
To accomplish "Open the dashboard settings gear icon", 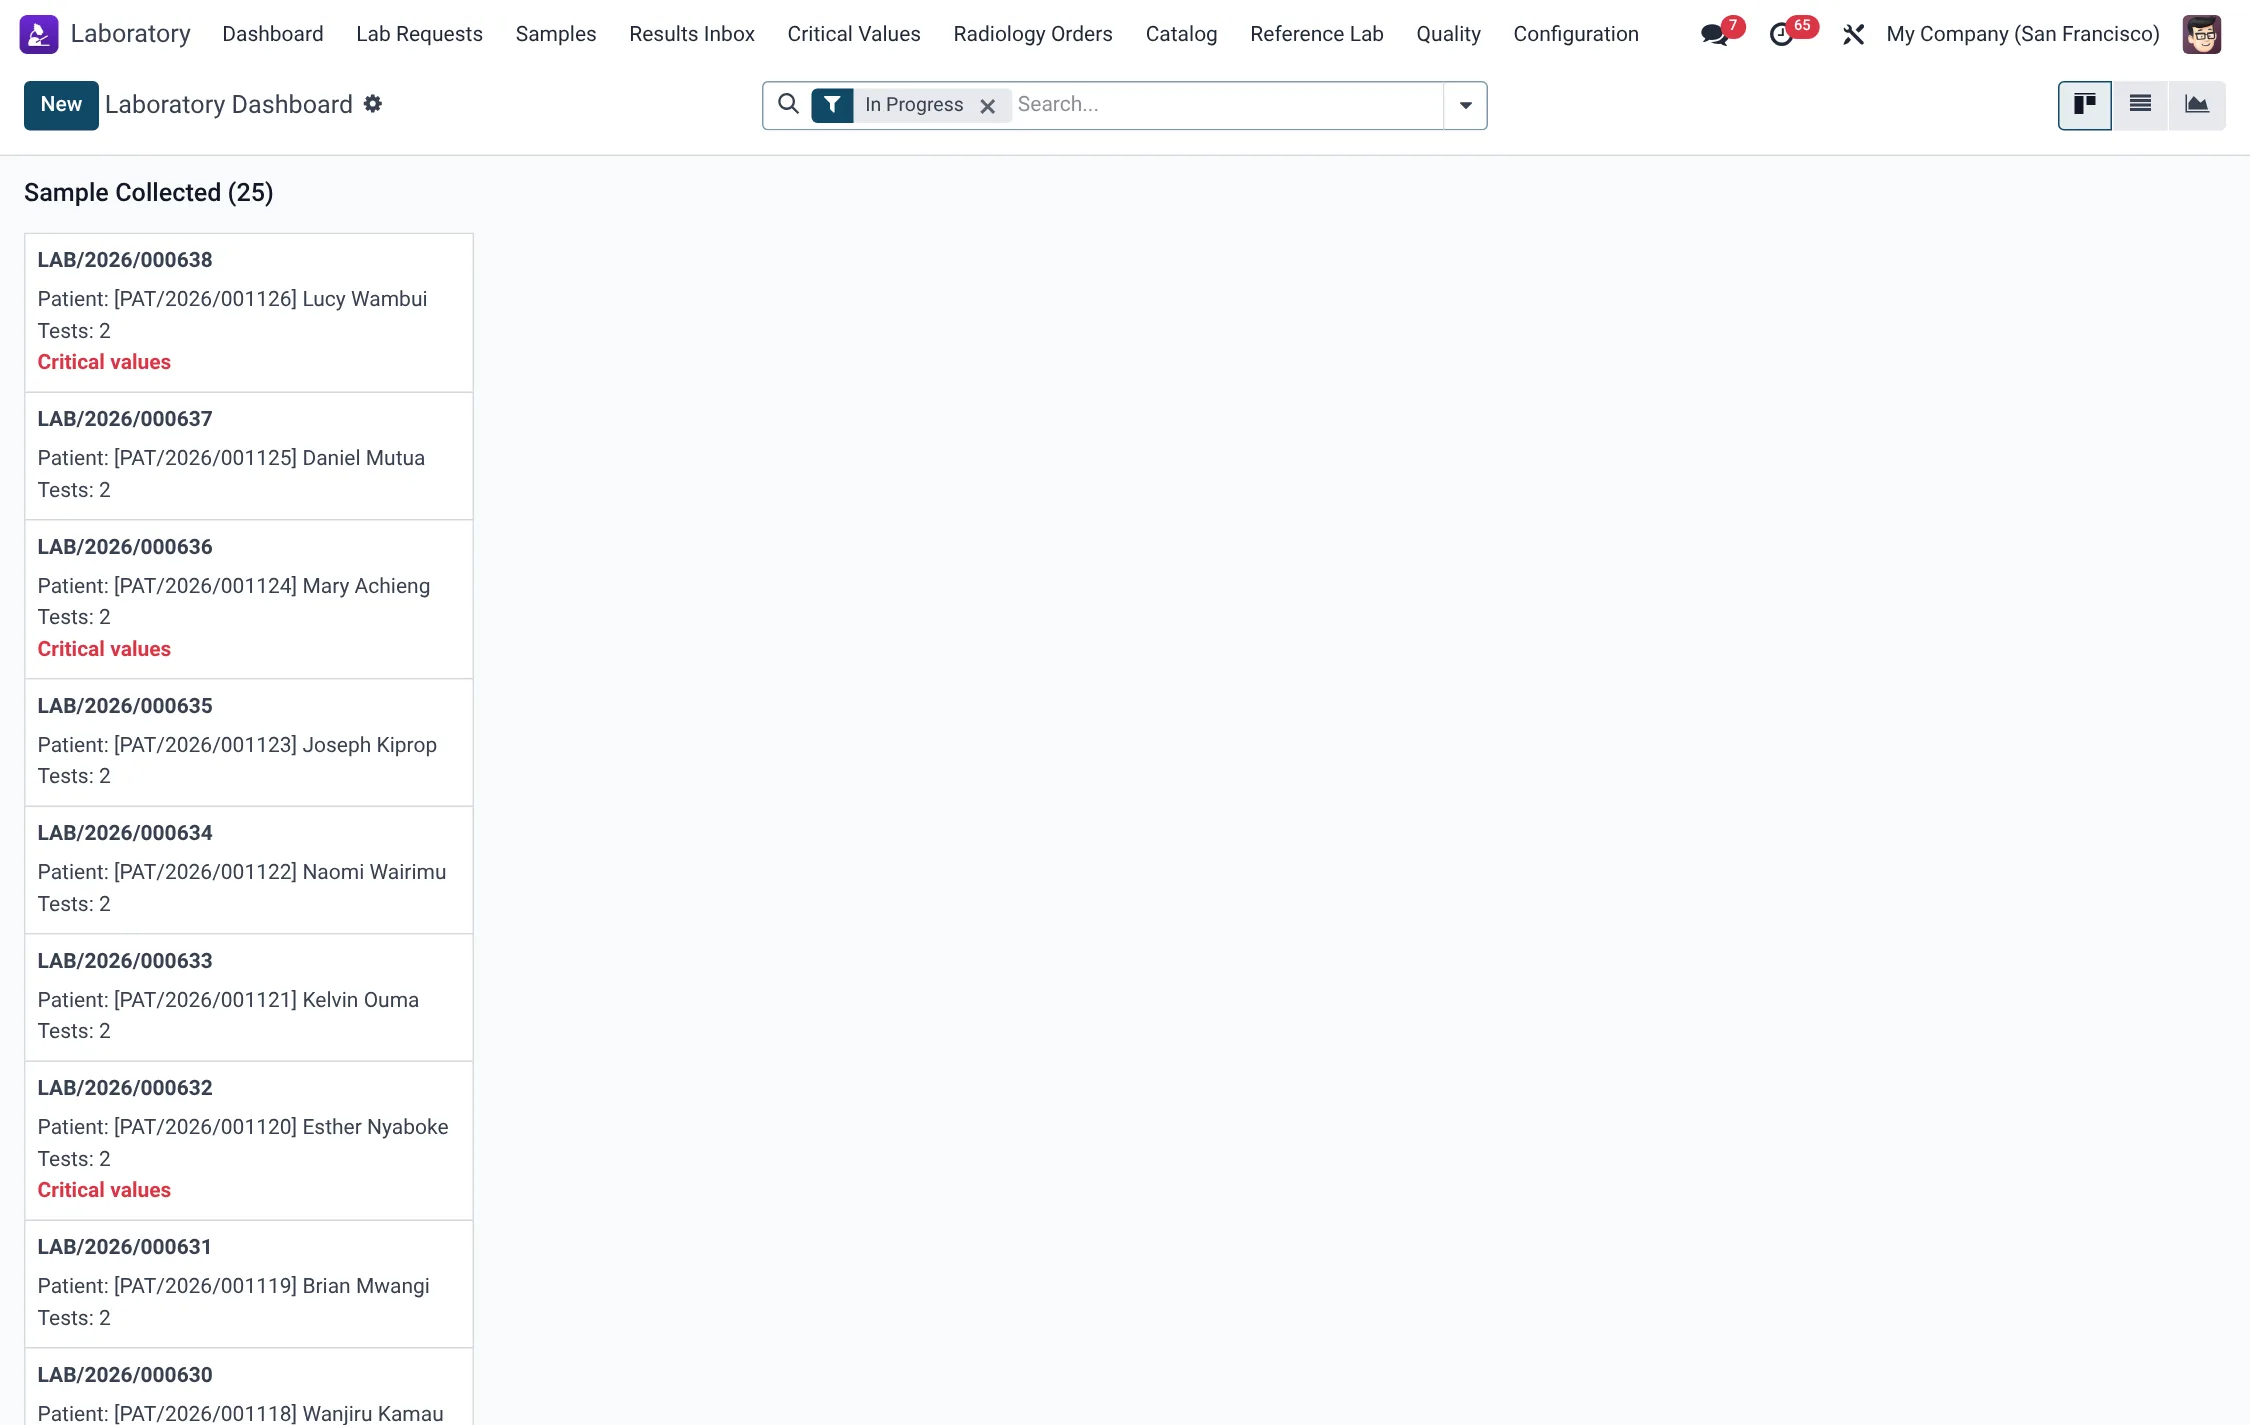I will click(x=373, y=104).
